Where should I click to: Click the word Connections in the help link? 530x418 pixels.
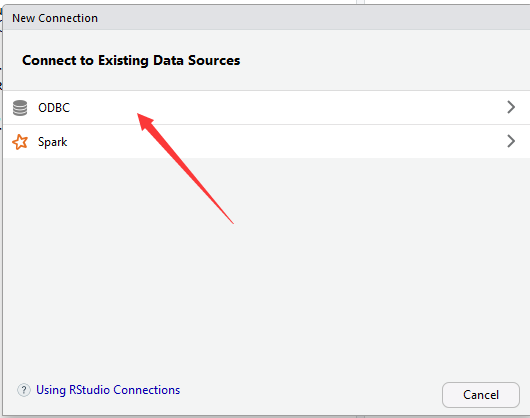click(146, 390)
